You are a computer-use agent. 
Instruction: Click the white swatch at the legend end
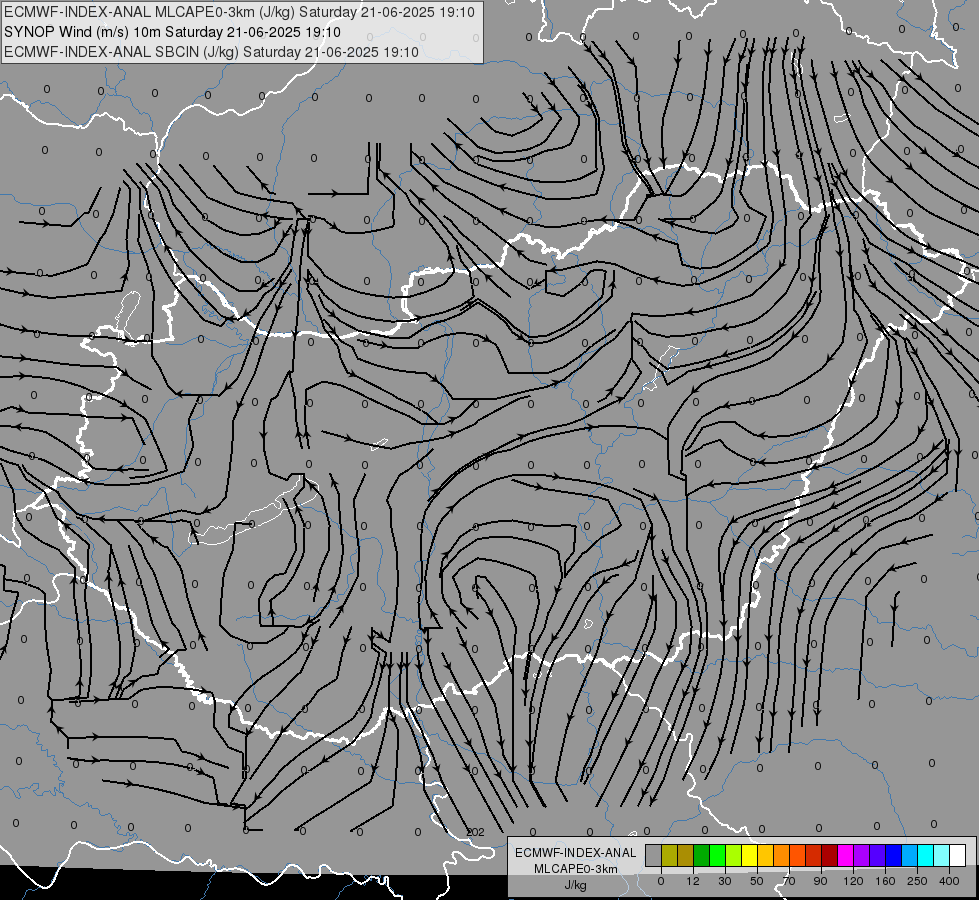click(957, 856)
